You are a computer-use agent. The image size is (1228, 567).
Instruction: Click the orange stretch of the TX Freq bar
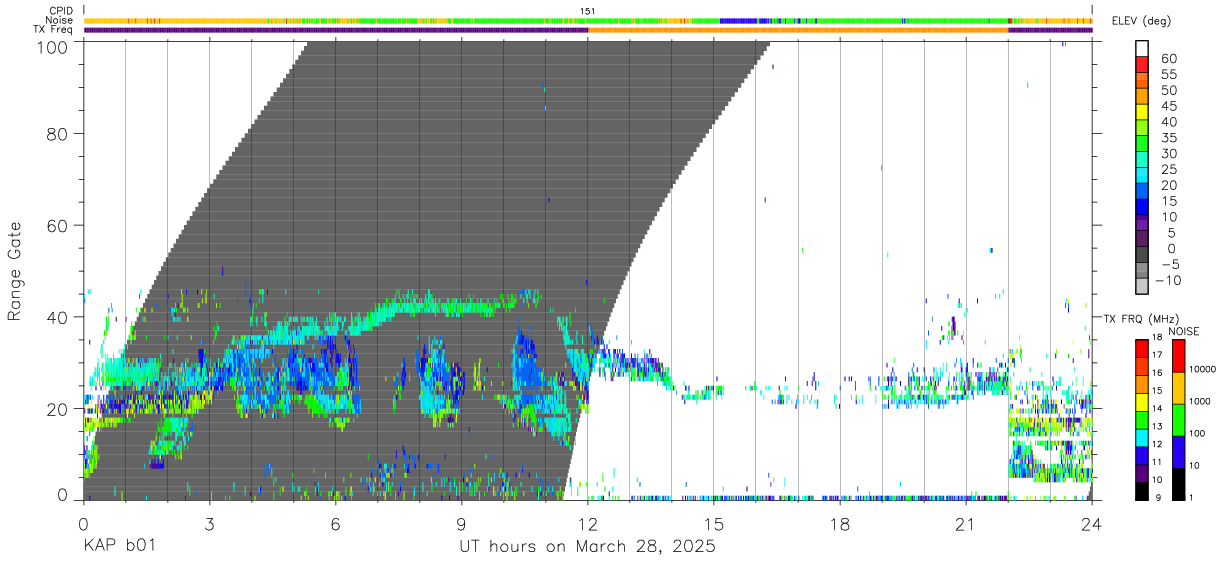pos(798,29)
